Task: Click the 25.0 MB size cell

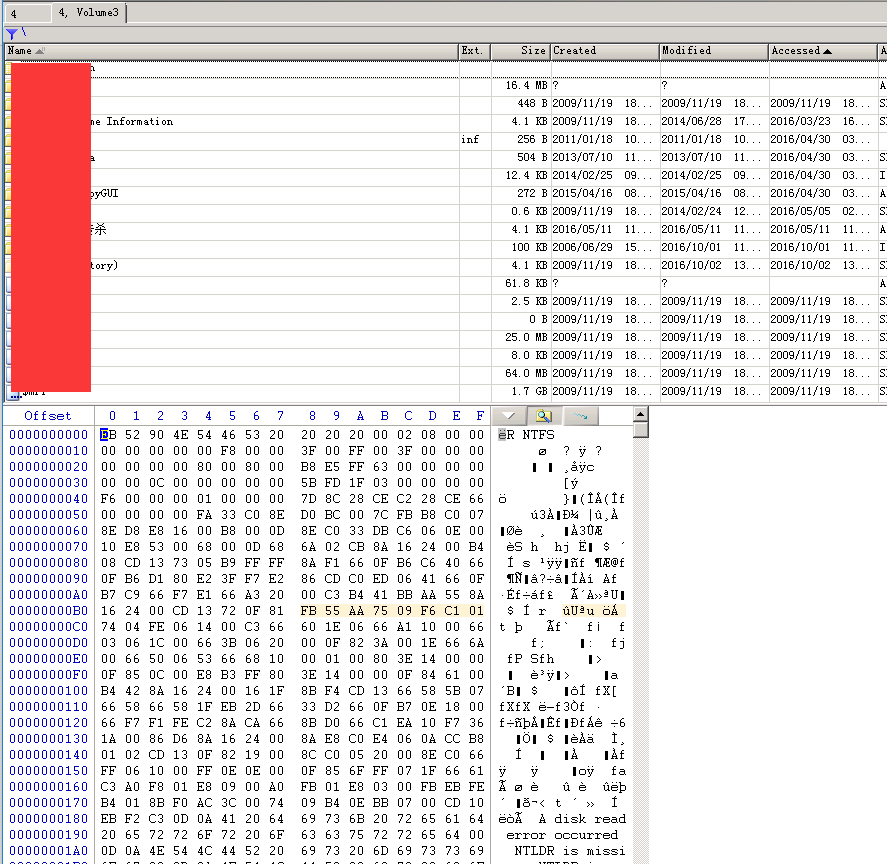Action: point(520,337)
